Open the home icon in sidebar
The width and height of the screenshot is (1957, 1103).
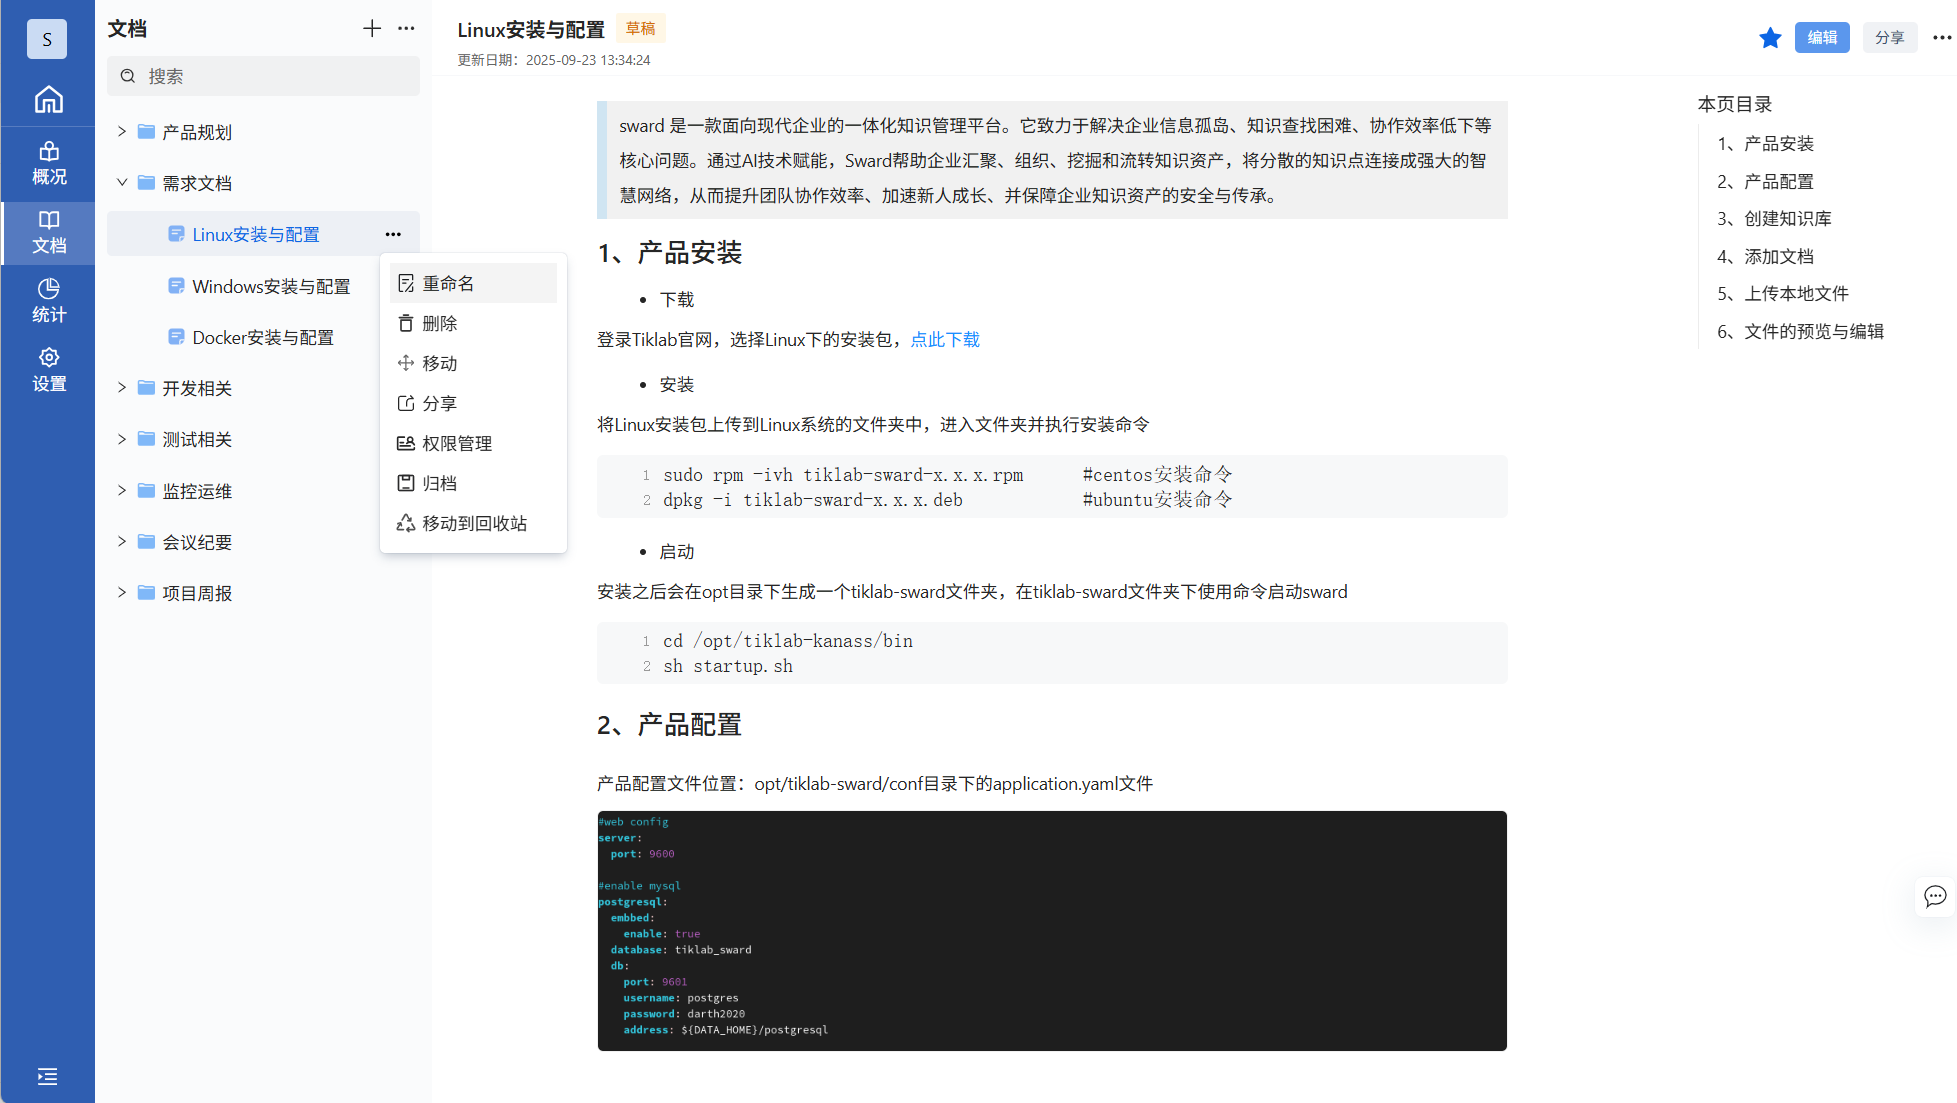48,100
